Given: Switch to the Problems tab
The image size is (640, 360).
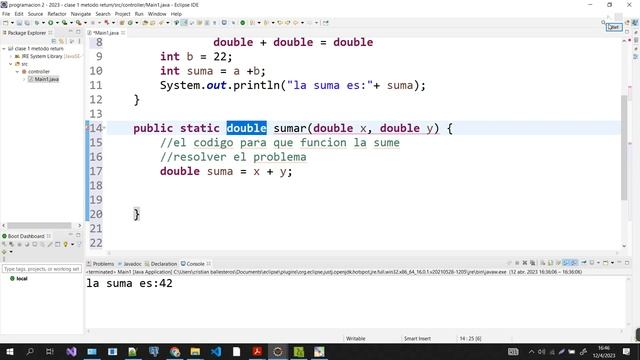Looking at the screenshot, I should (x=100, y=264).
